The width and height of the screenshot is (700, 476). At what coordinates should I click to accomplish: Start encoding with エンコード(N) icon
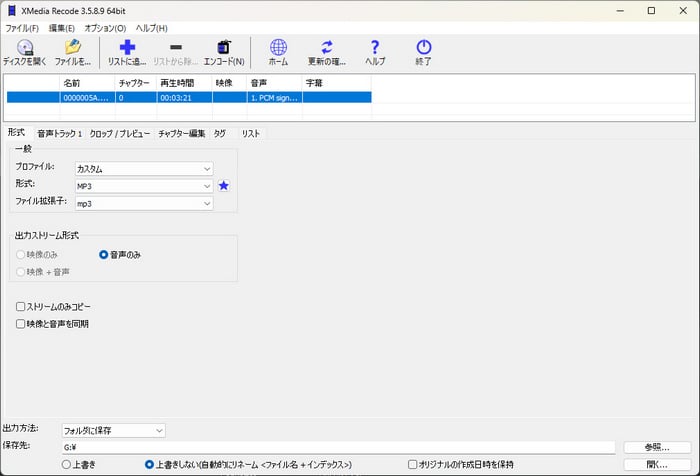coord(224,53)
